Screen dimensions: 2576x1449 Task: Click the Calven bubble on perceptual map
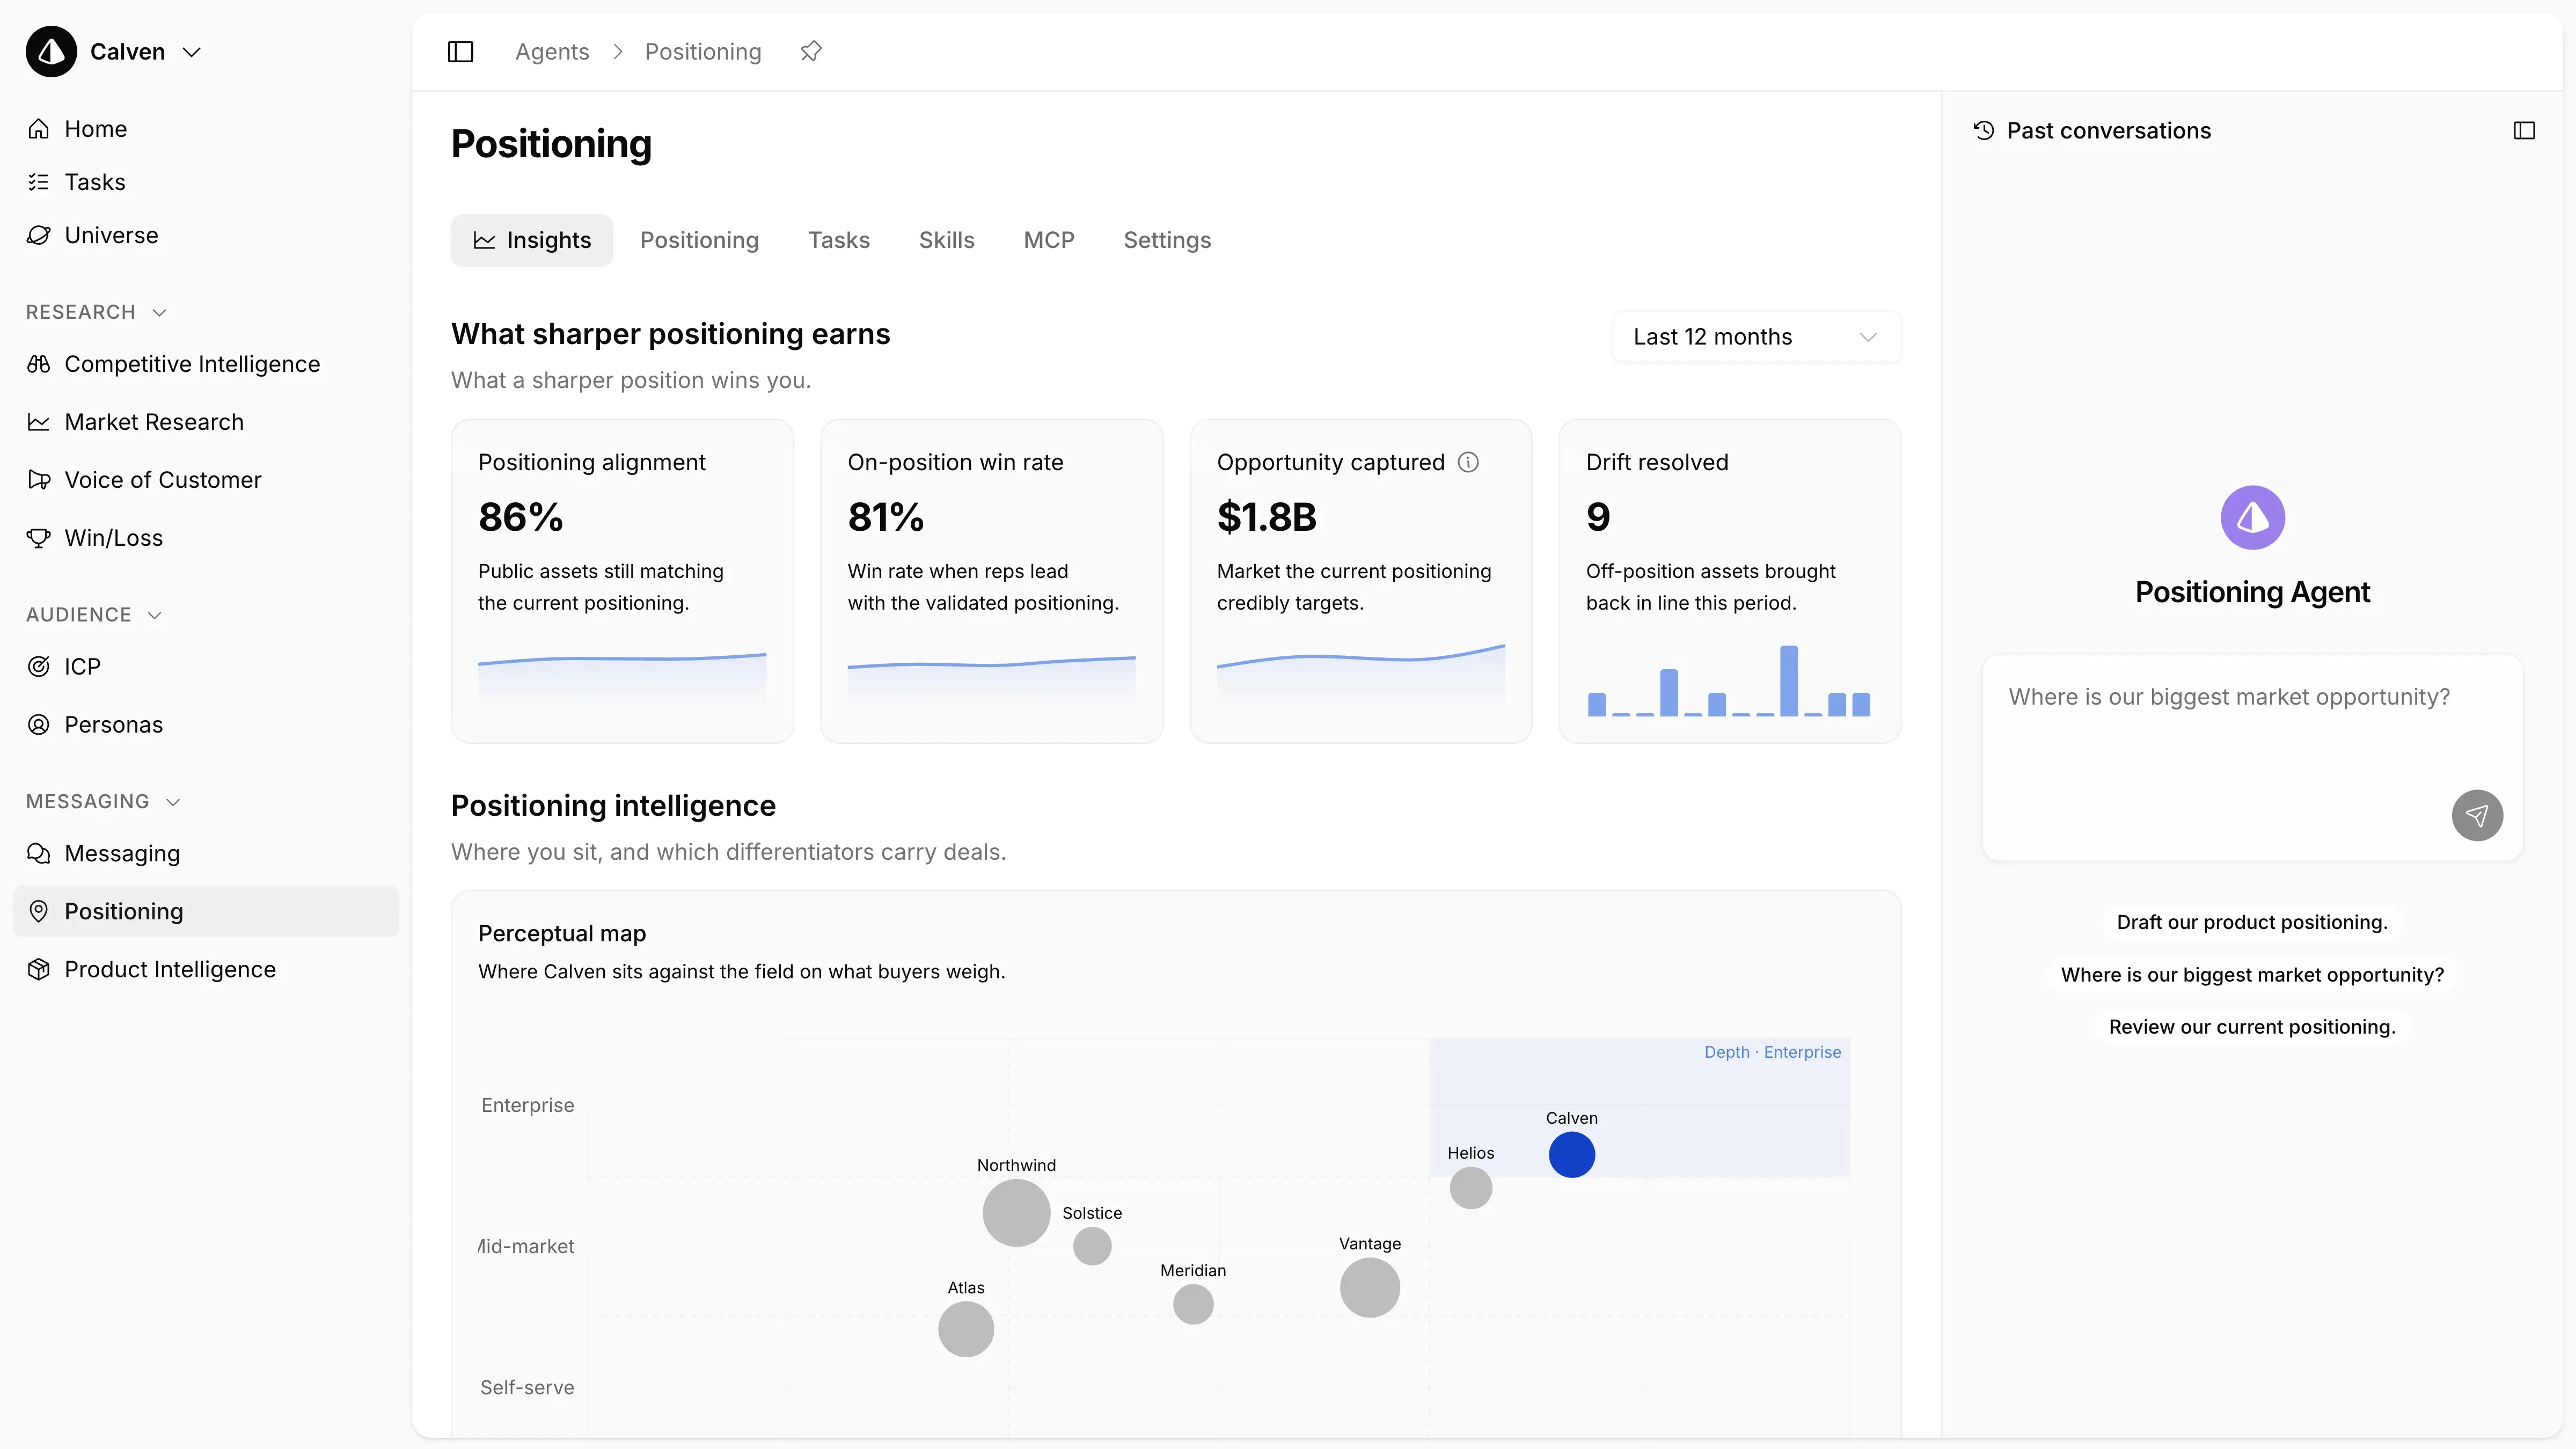[x=1572, y=1154]
